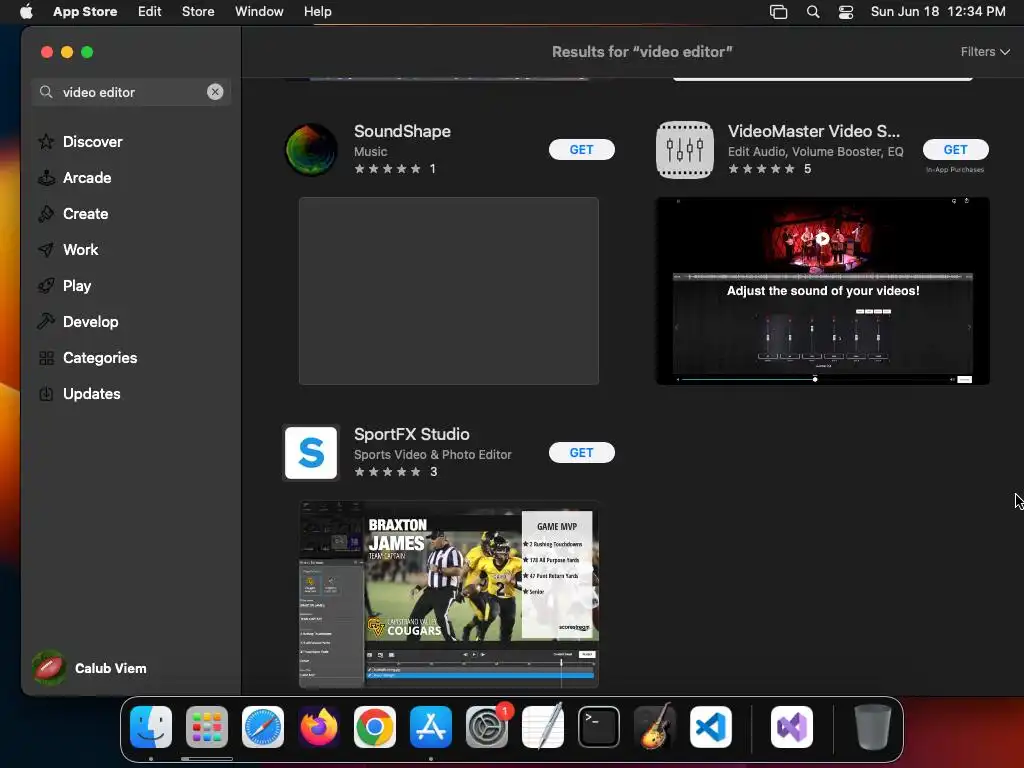
Task: Click Sports Video & Photo Editor subtitle
Action: (x=432, y=455)
